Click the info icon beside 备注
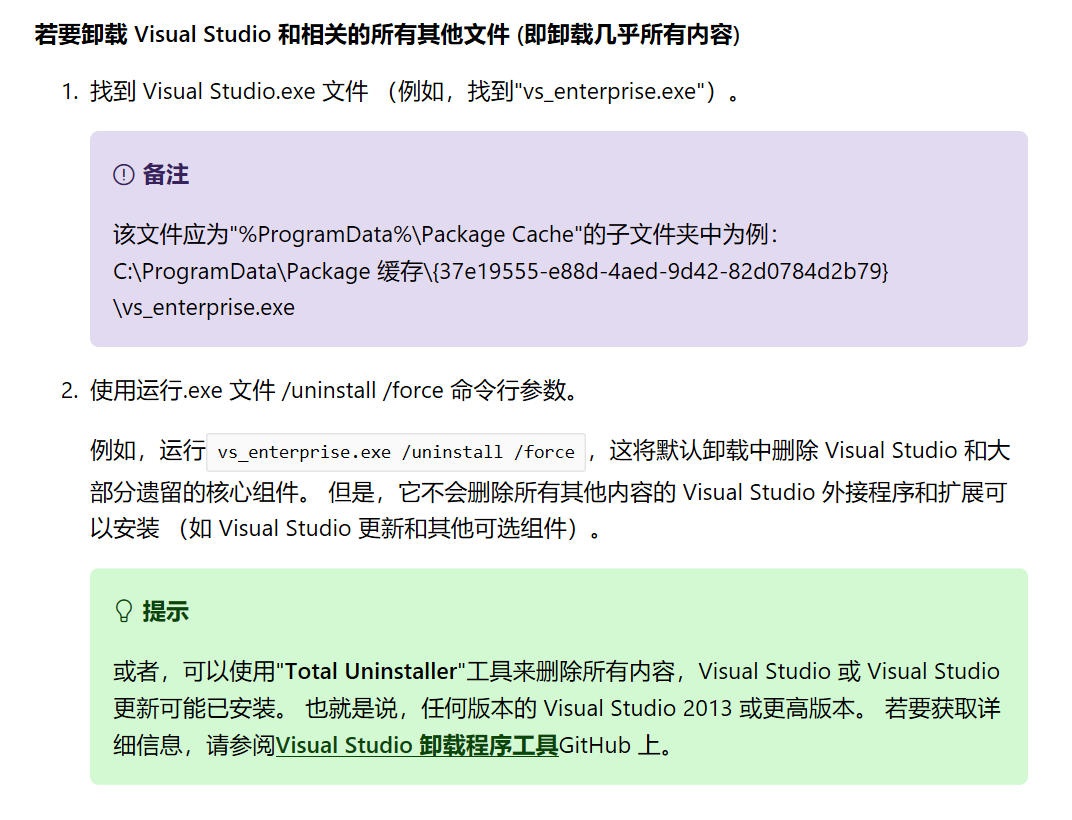 [x=124, y=175]
